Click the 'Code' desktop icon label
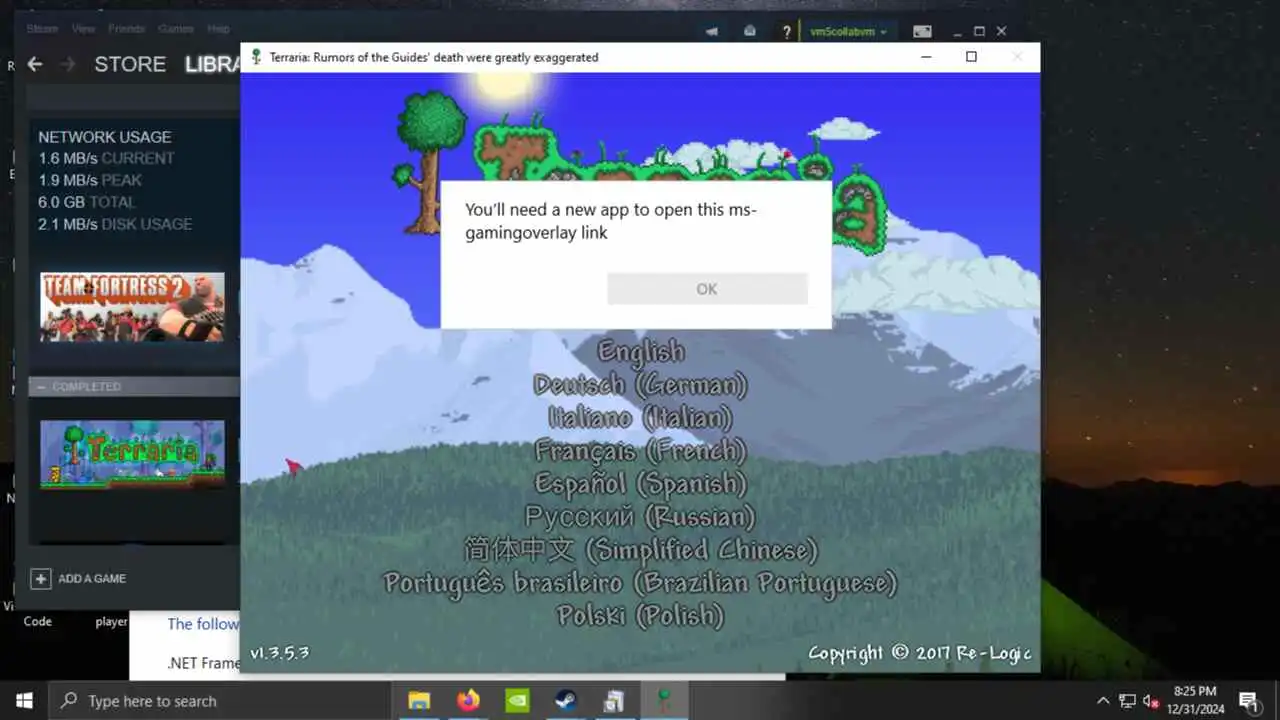The height and width of the screenshot is (720, 1280). click(x=37, y=621)
